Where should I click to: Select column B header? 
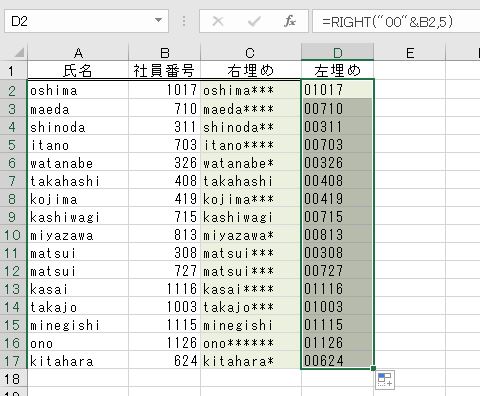coord(165,53)
